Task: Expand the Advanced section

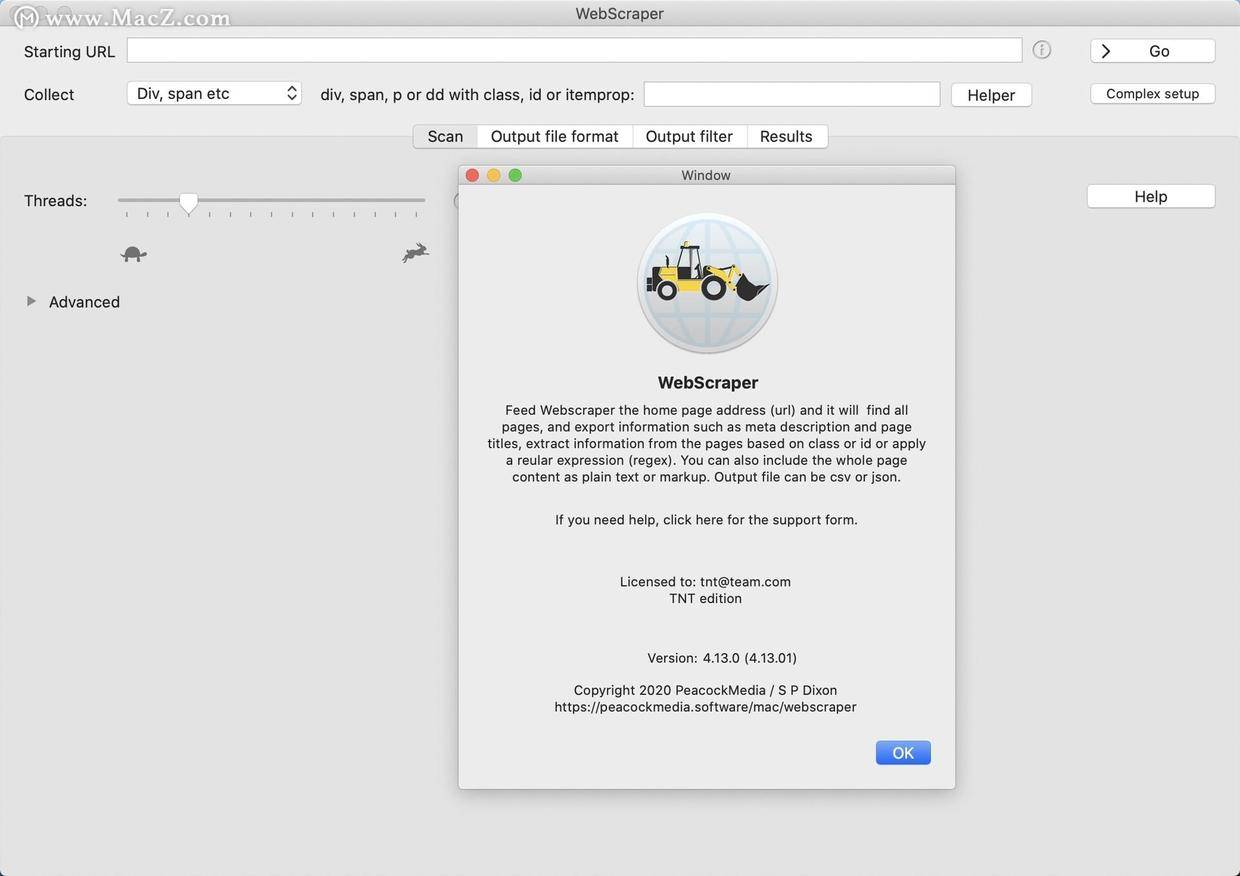Action: click(x=31, y=301)
